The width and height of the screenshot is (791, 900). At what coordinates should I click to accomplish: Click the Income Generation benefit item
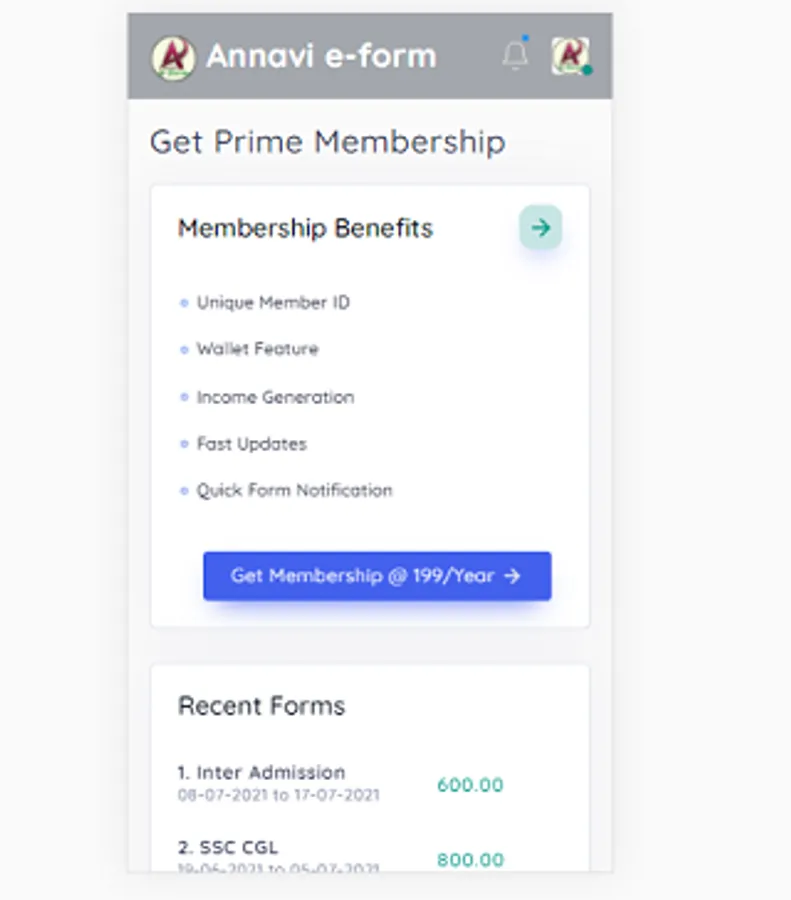(x=275, y=397)
